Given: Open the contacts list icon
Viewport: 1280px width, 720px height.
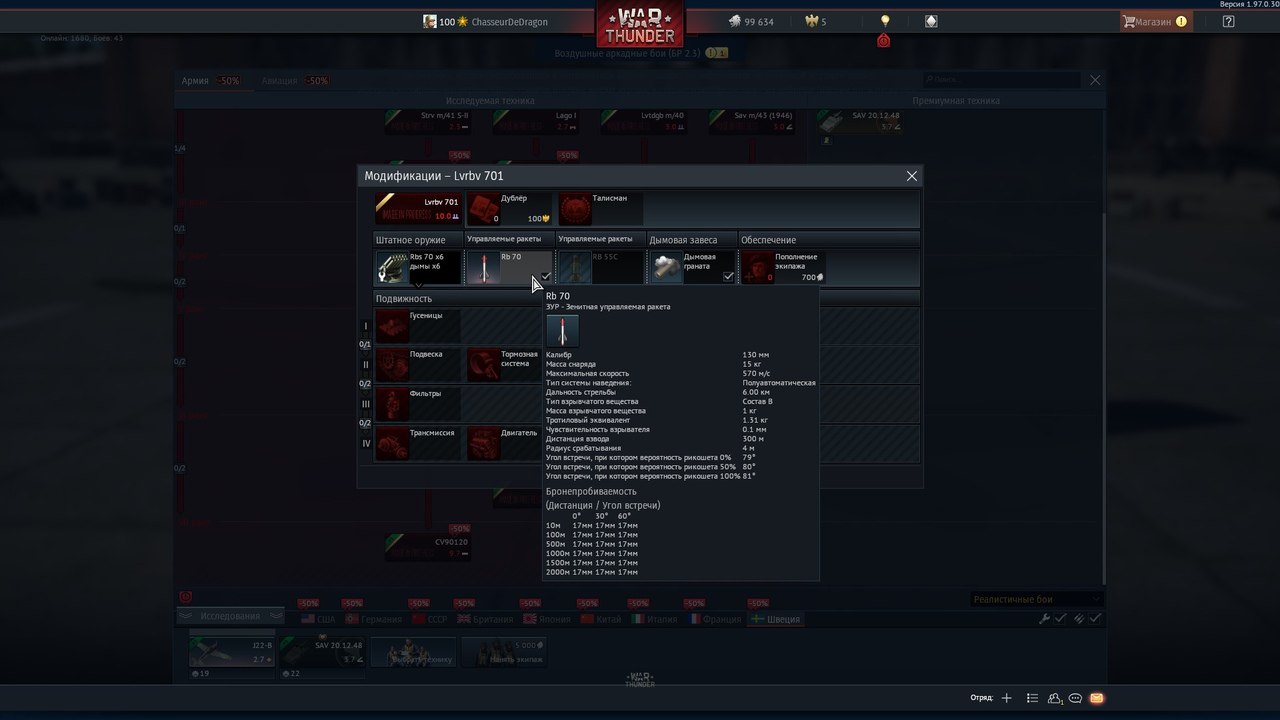Looking at the screenshot, I should click(1032, 698).
